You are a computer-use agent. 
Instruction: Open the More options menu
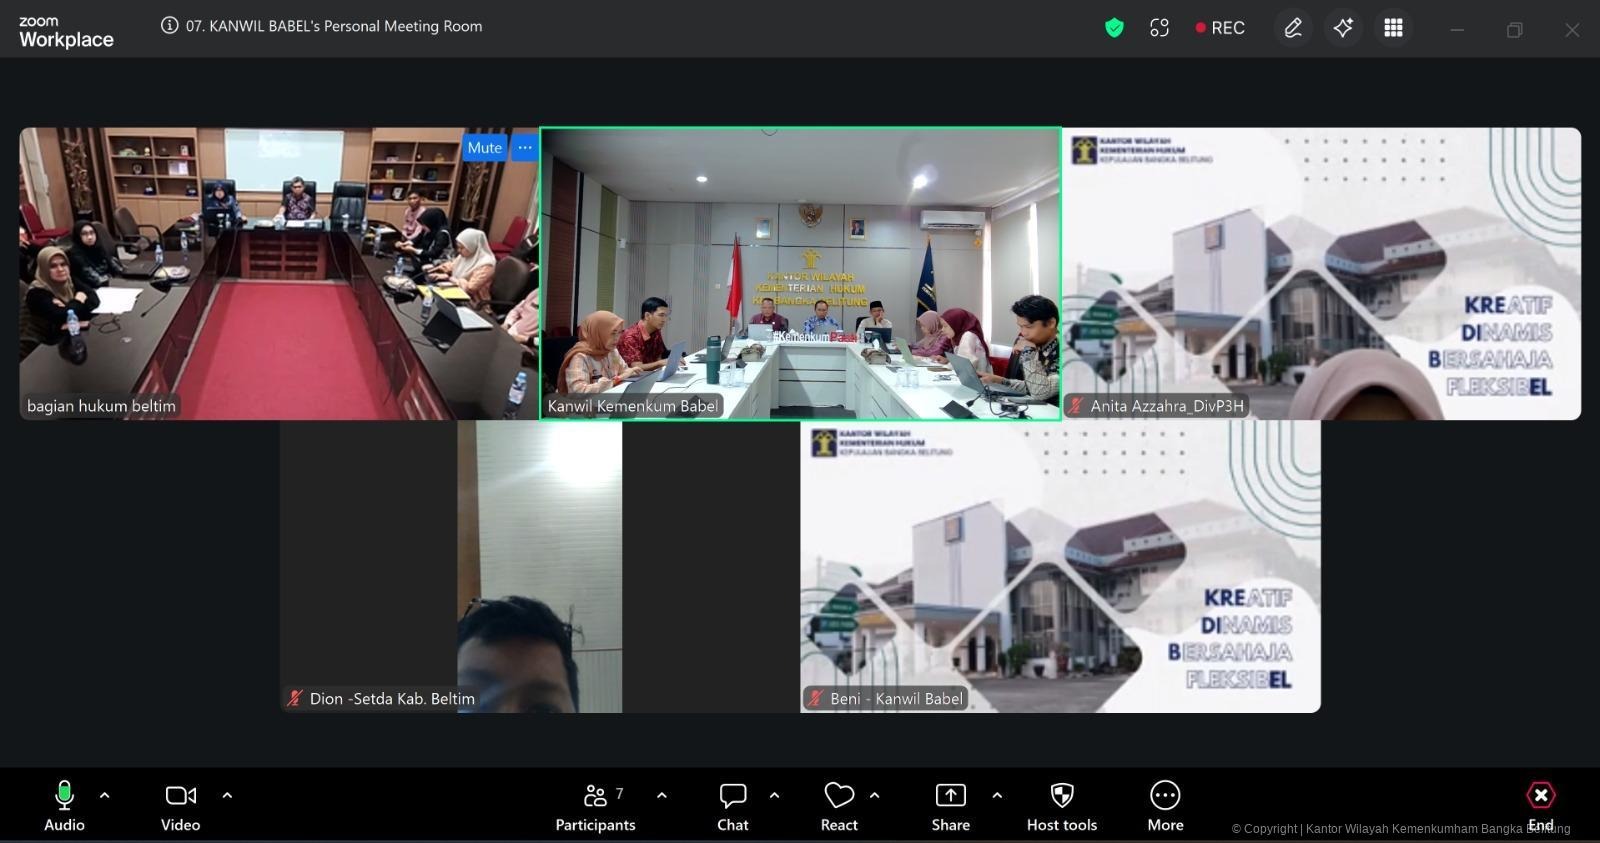pyautogui.click(x=1166, y=806)
